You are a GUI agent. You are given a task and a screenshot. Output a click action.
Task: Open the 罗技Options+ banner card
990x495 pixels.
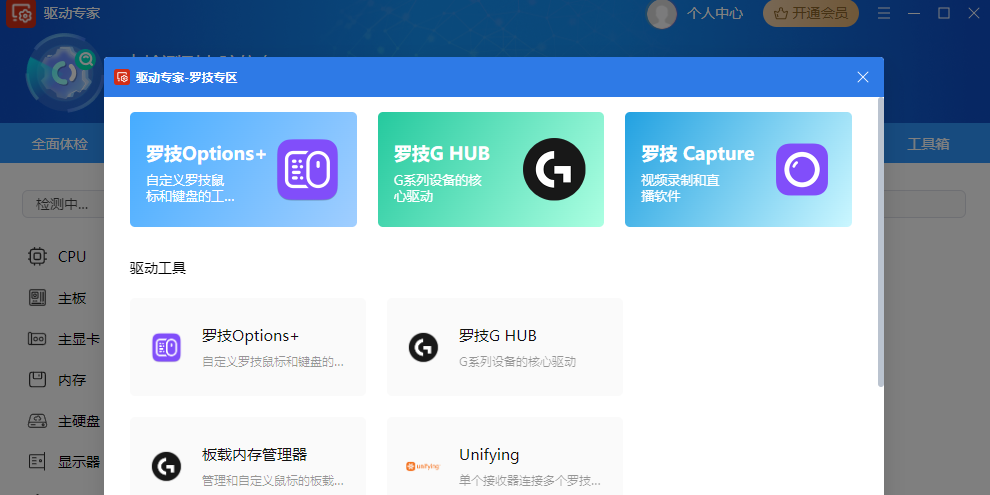(x=243, y=169)
